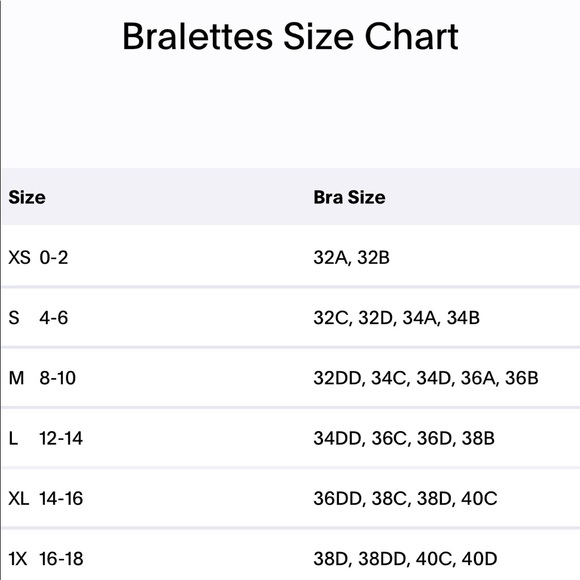Viewport: 580px width, 580px height.
Task: Click the XL 14-16 size row
Action: pyautogui.click(x=291, y=498)
